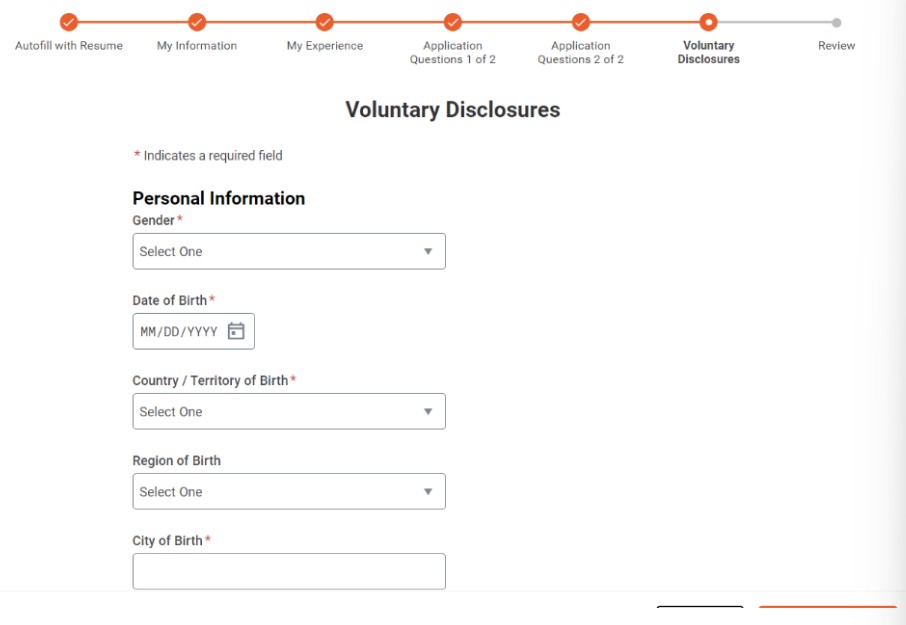Go to the My Experience step label
Screen dimensions: 906x625
click(x=325, y=46)
